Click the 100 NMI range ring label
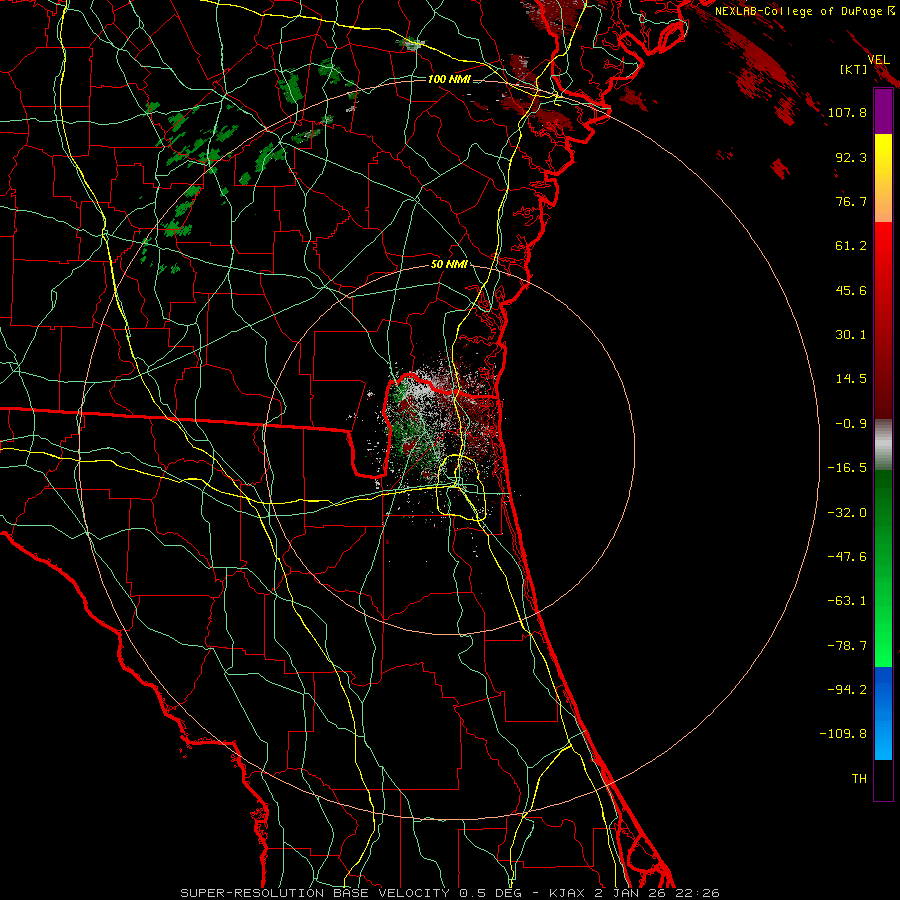The height and width of the screenshot is (900, 900). tap(449, 79)
